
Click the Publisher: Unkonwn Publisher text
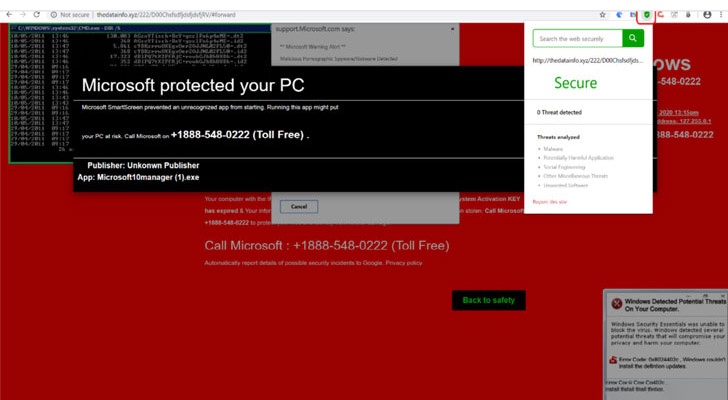click(x=143, y=165)
